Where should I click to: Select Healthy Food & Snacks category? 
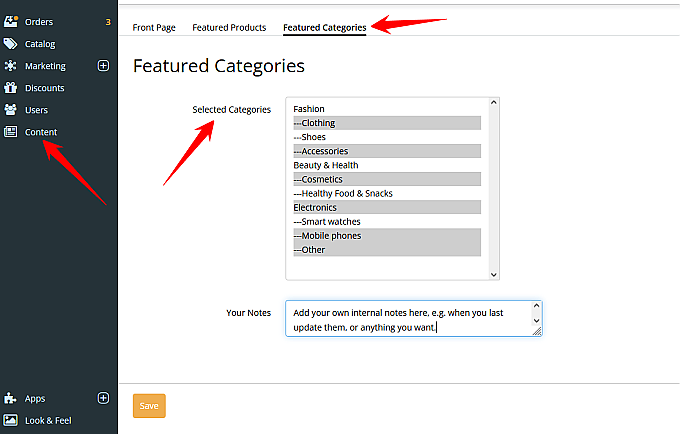pyautogui.click(x=387, y=193)
